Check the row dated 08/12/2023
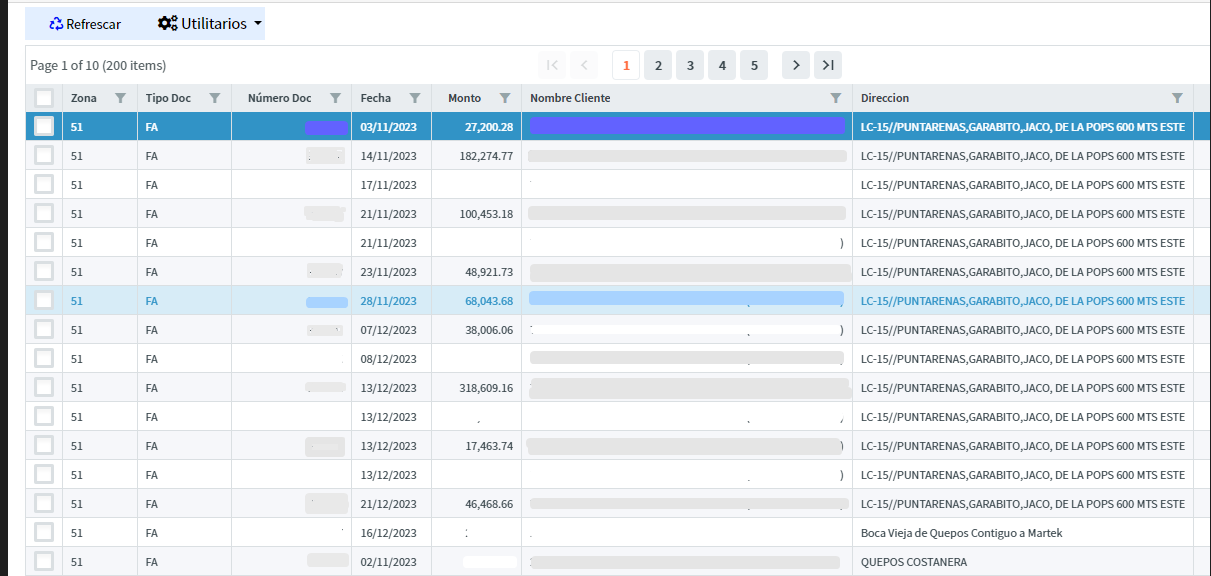The image size is (1211, 576). point(44,358)
